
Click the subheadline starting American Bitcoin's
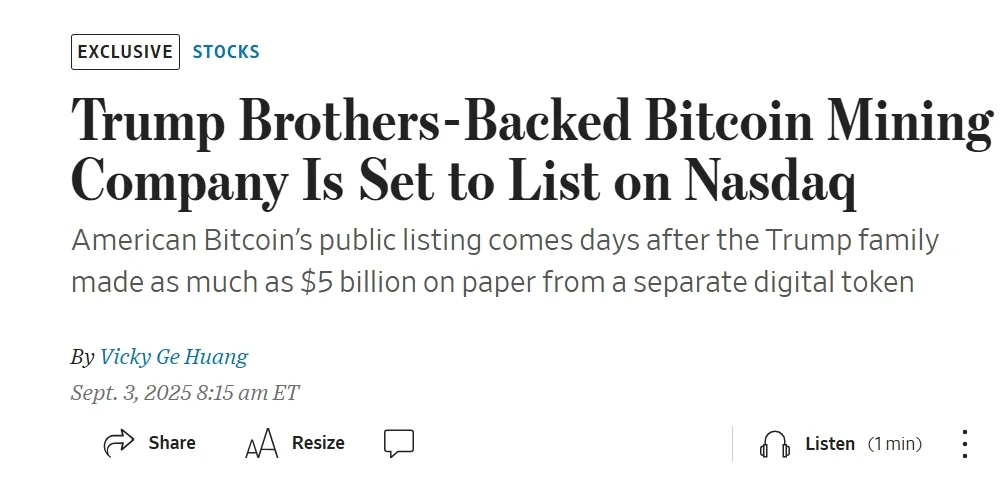[505, 262]
